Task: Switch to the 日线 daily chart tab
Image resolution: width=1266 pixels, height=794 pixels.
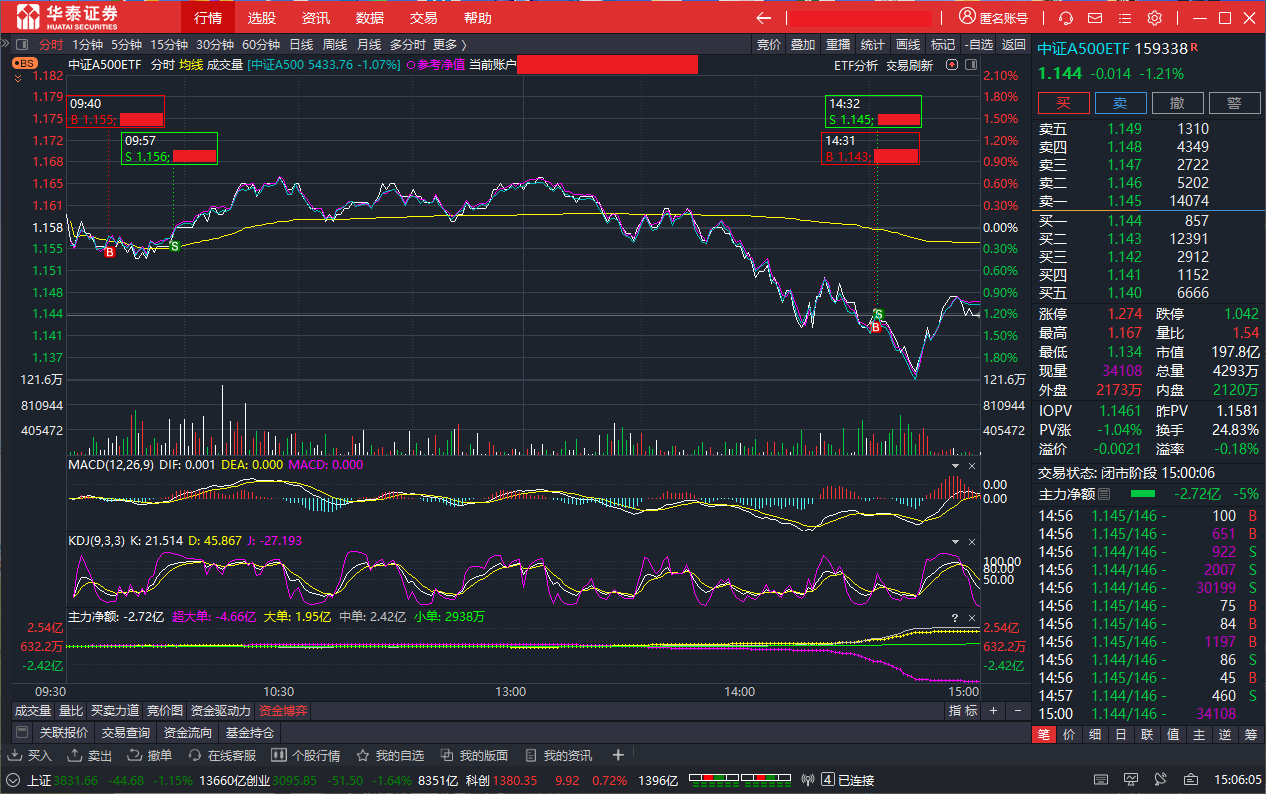Action: 301,44
